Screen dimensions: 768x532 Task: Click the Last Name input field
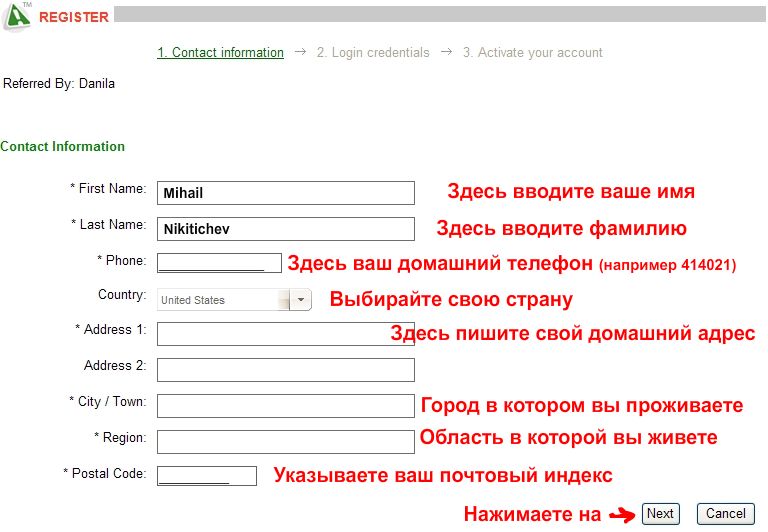286,229
